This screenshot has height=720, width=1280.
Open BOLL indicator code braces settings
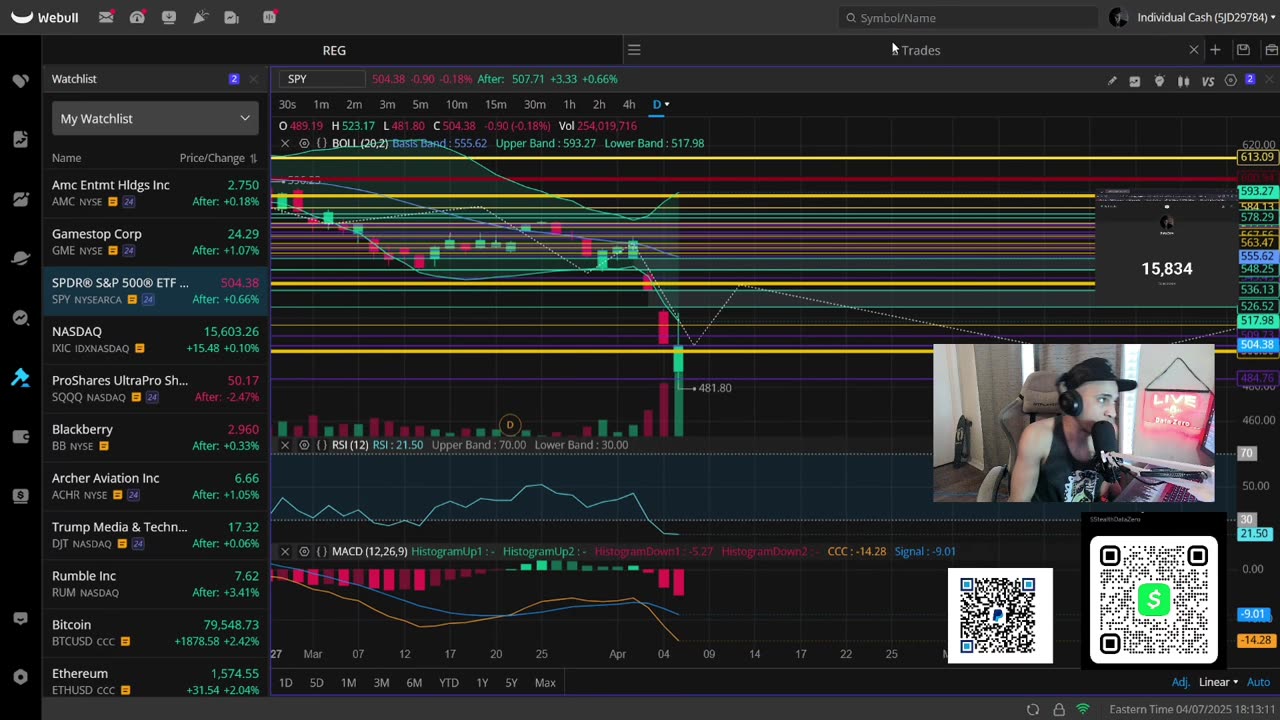pyautogui.click(x=322, y=143)
